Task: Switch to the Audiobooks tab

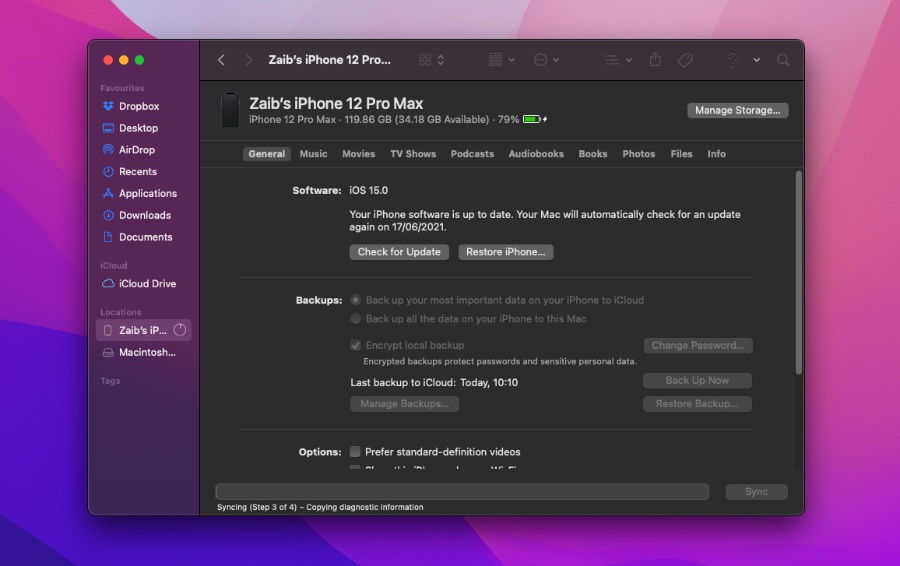Action: point(536,154)
